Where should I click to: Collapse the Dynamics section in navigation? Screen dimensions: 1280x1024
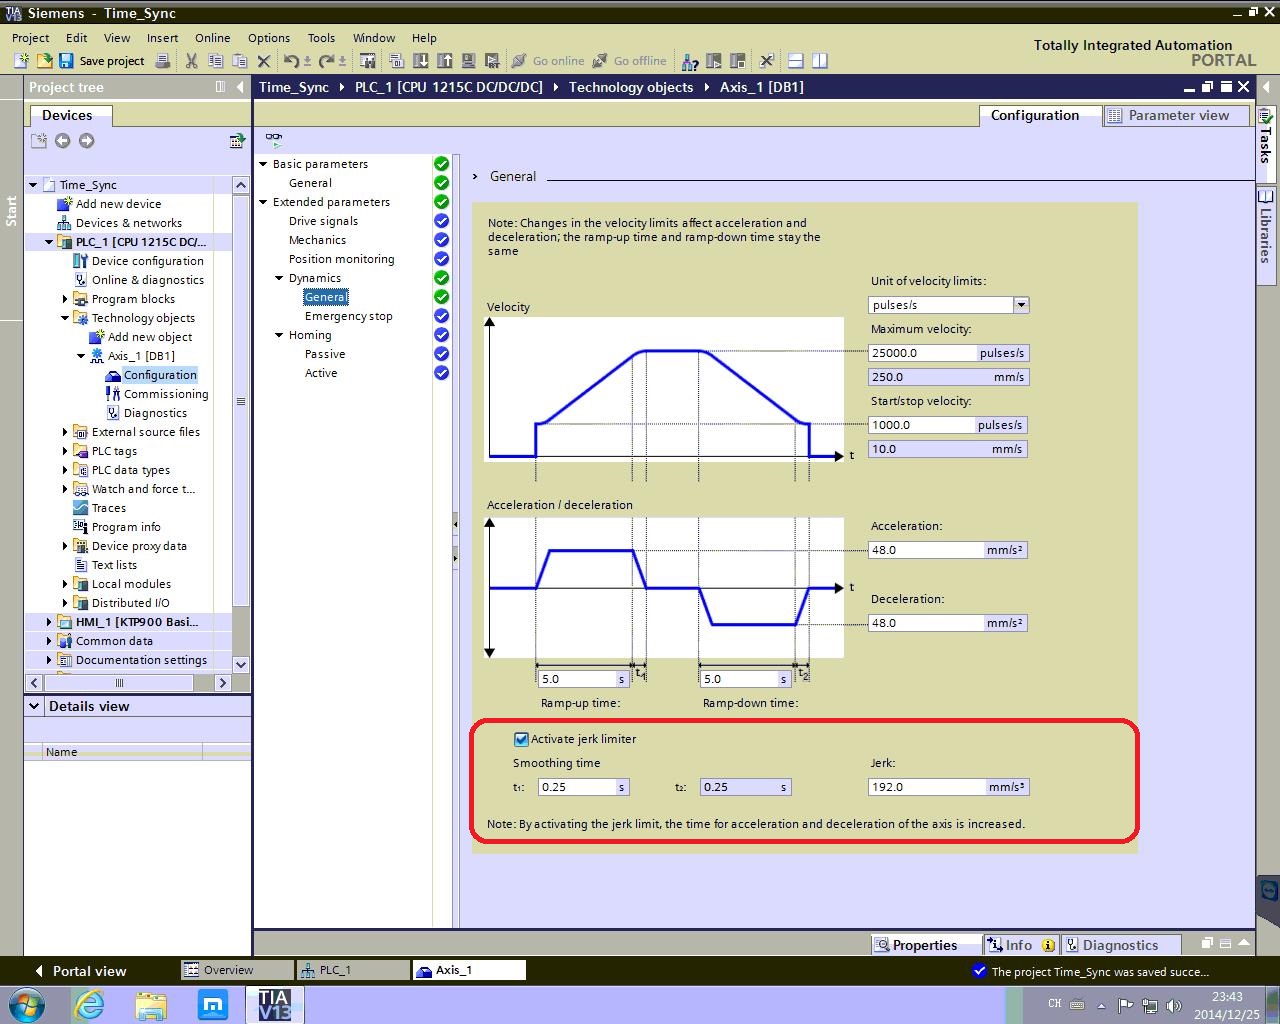tap(279, 278)
